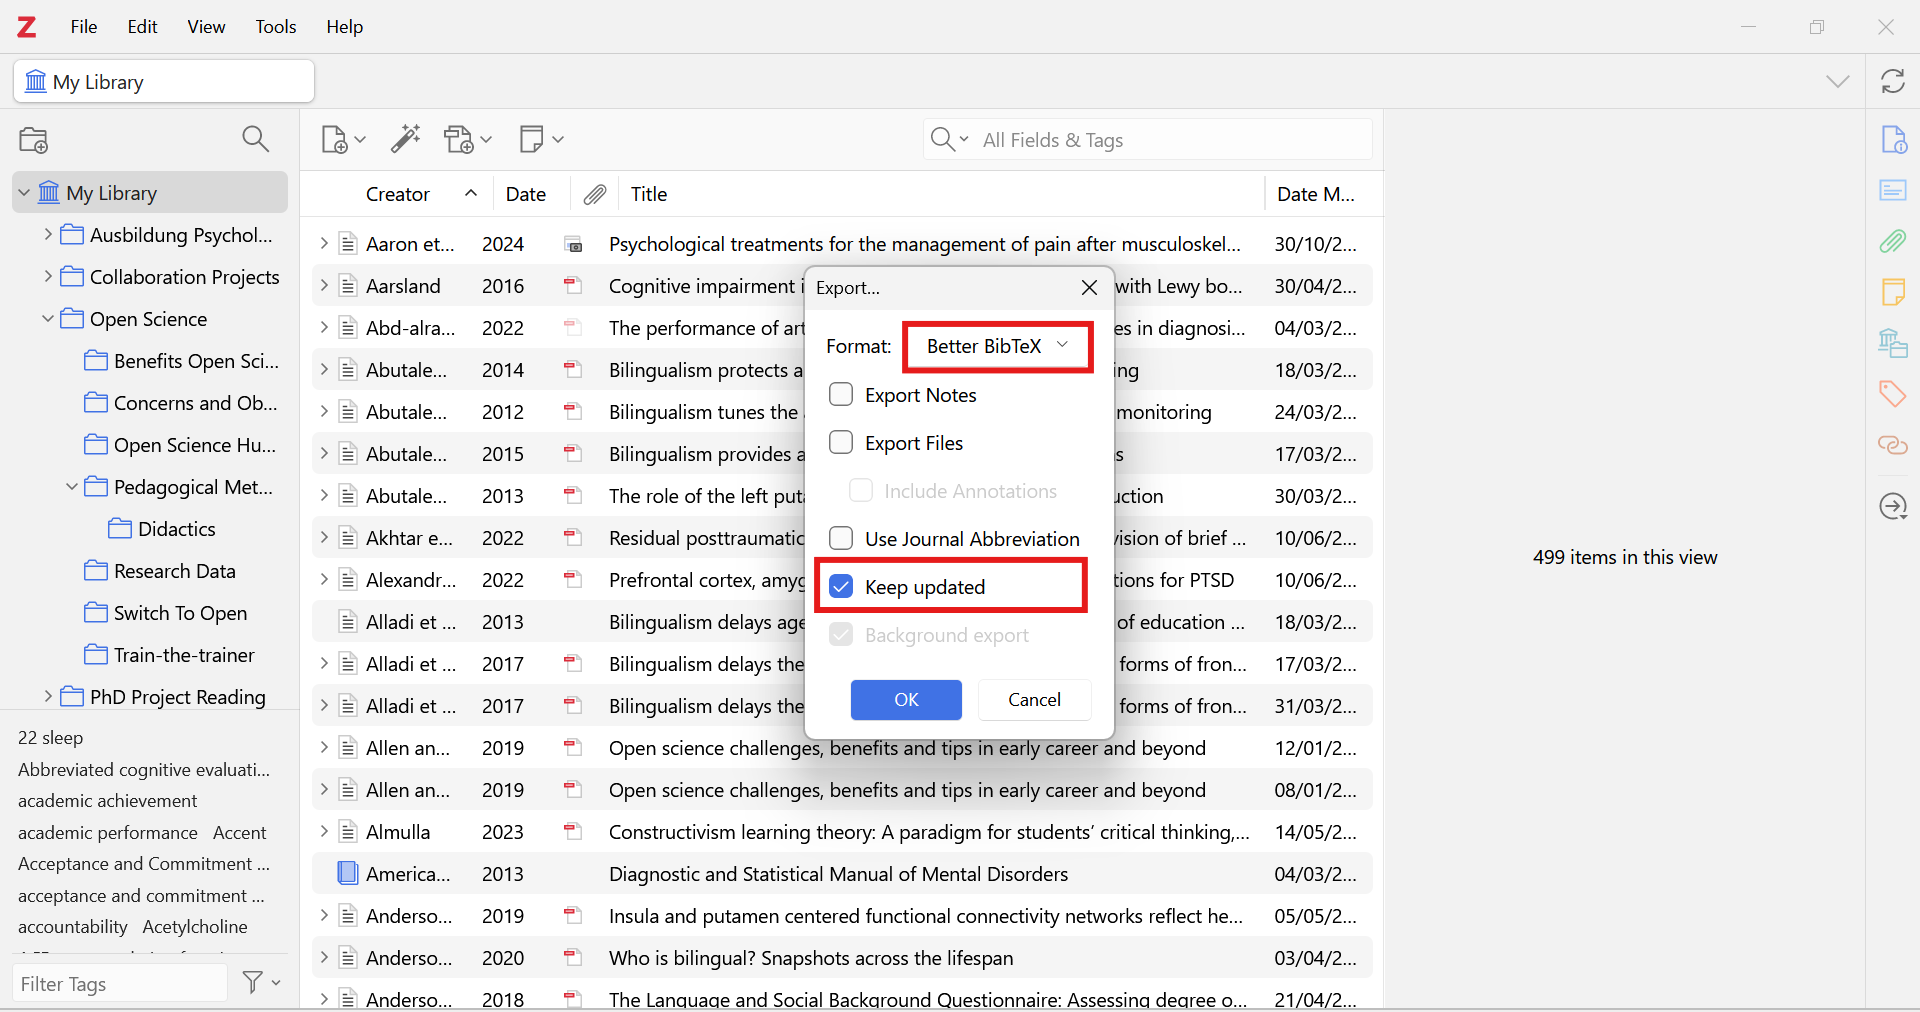1920x1012 pixels.
Task: Click Cancel in the Export dialog
Action: pyautogui.click(x=1034, y=700)
